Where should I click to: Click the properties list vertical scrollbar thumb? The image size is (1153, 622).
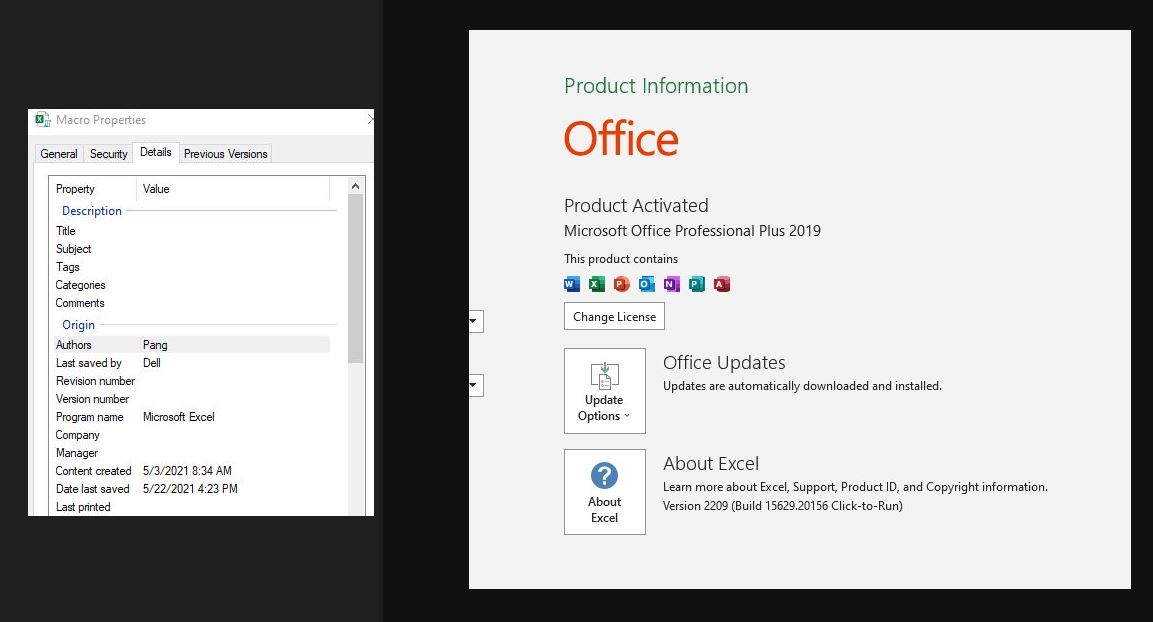tap(356, 280)
